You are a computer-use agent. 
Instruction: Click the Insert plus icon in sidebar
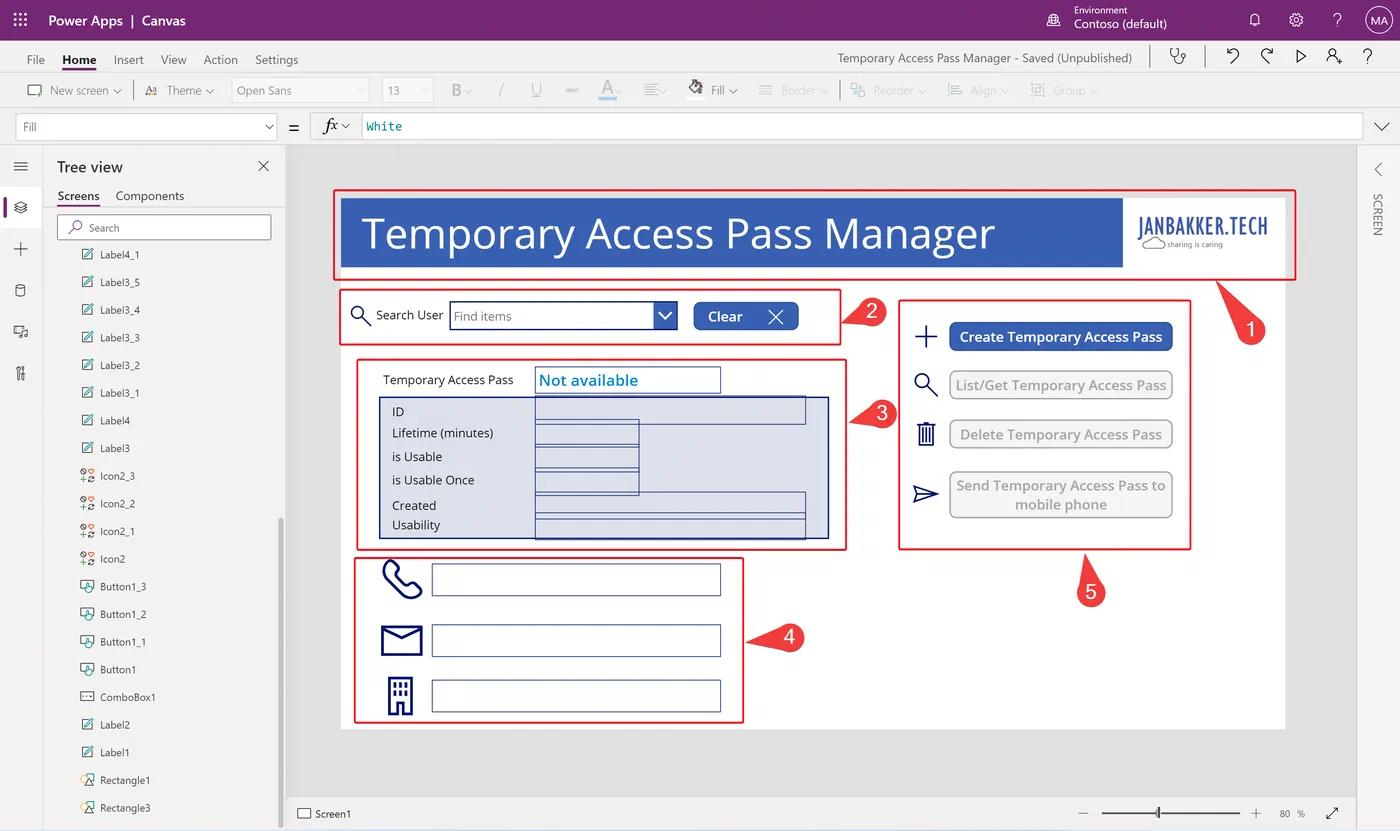pos(21,249)
